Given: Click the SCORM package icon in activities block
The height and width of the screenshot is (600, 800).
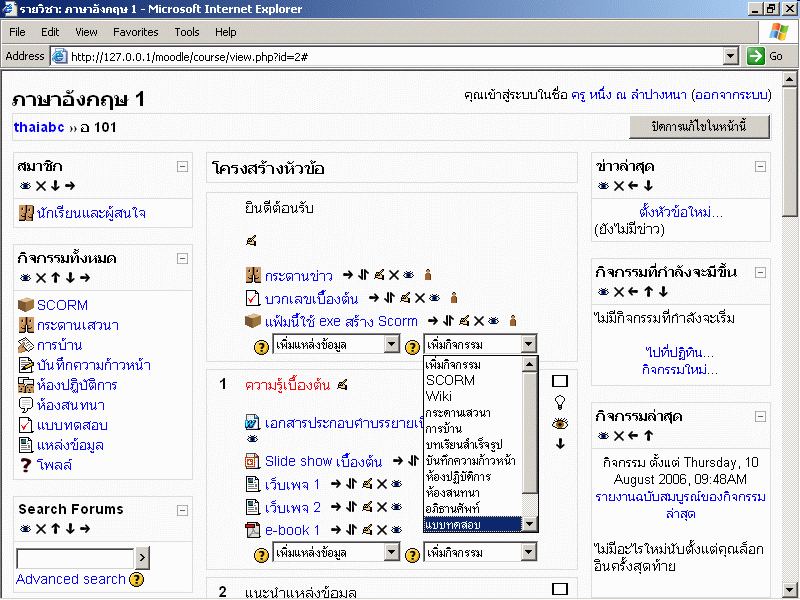Looking at the screenshot, I should coord(26,305).
